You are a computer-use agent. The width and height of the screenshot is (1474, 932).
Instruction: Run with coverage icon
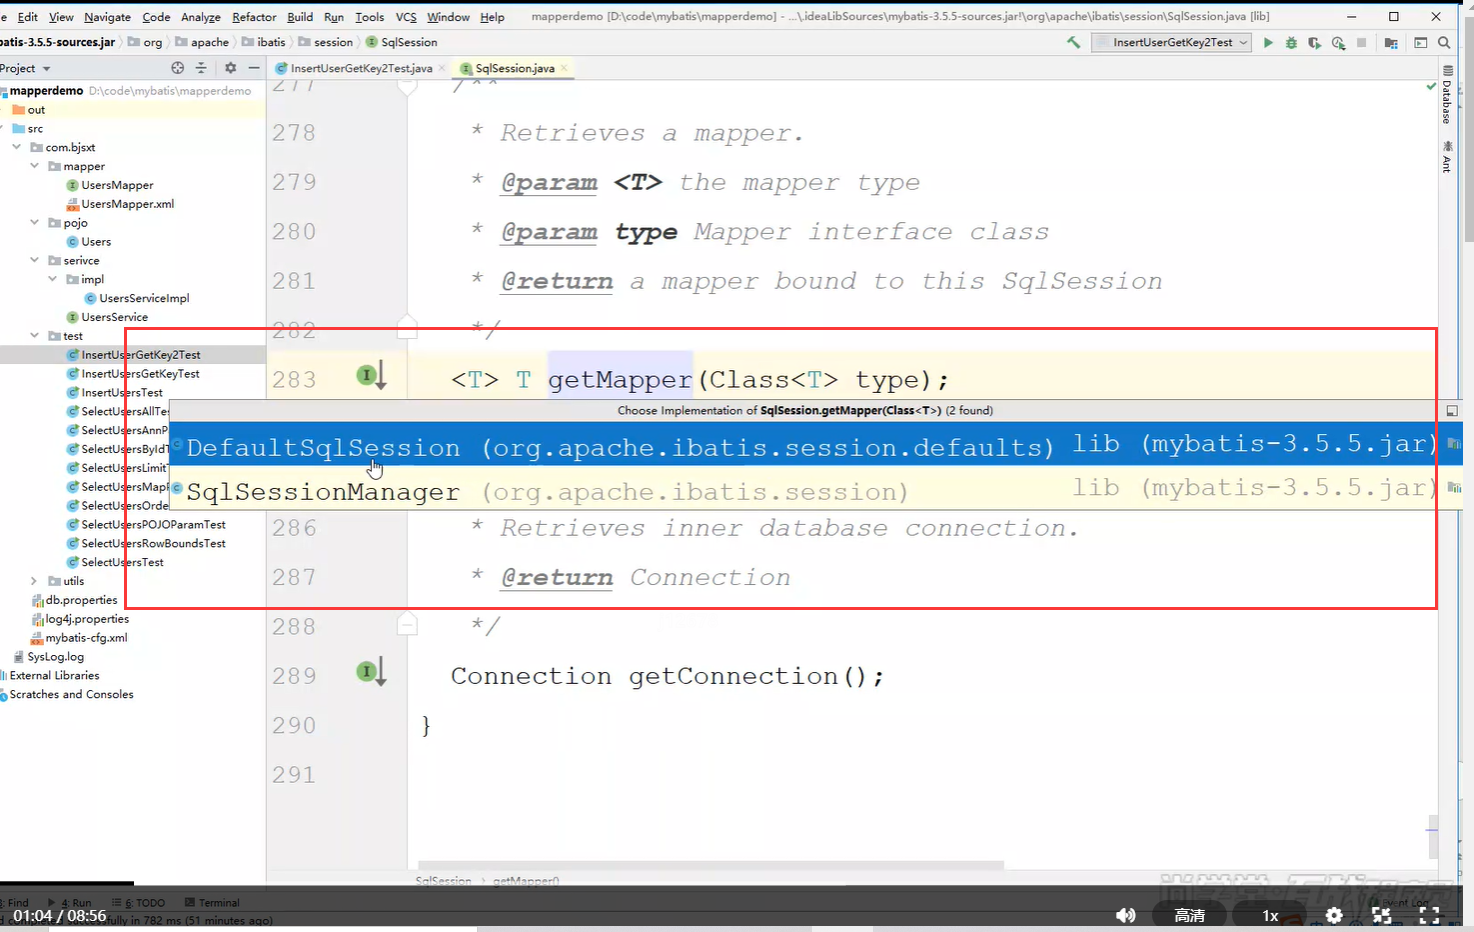coord(1314,42)
